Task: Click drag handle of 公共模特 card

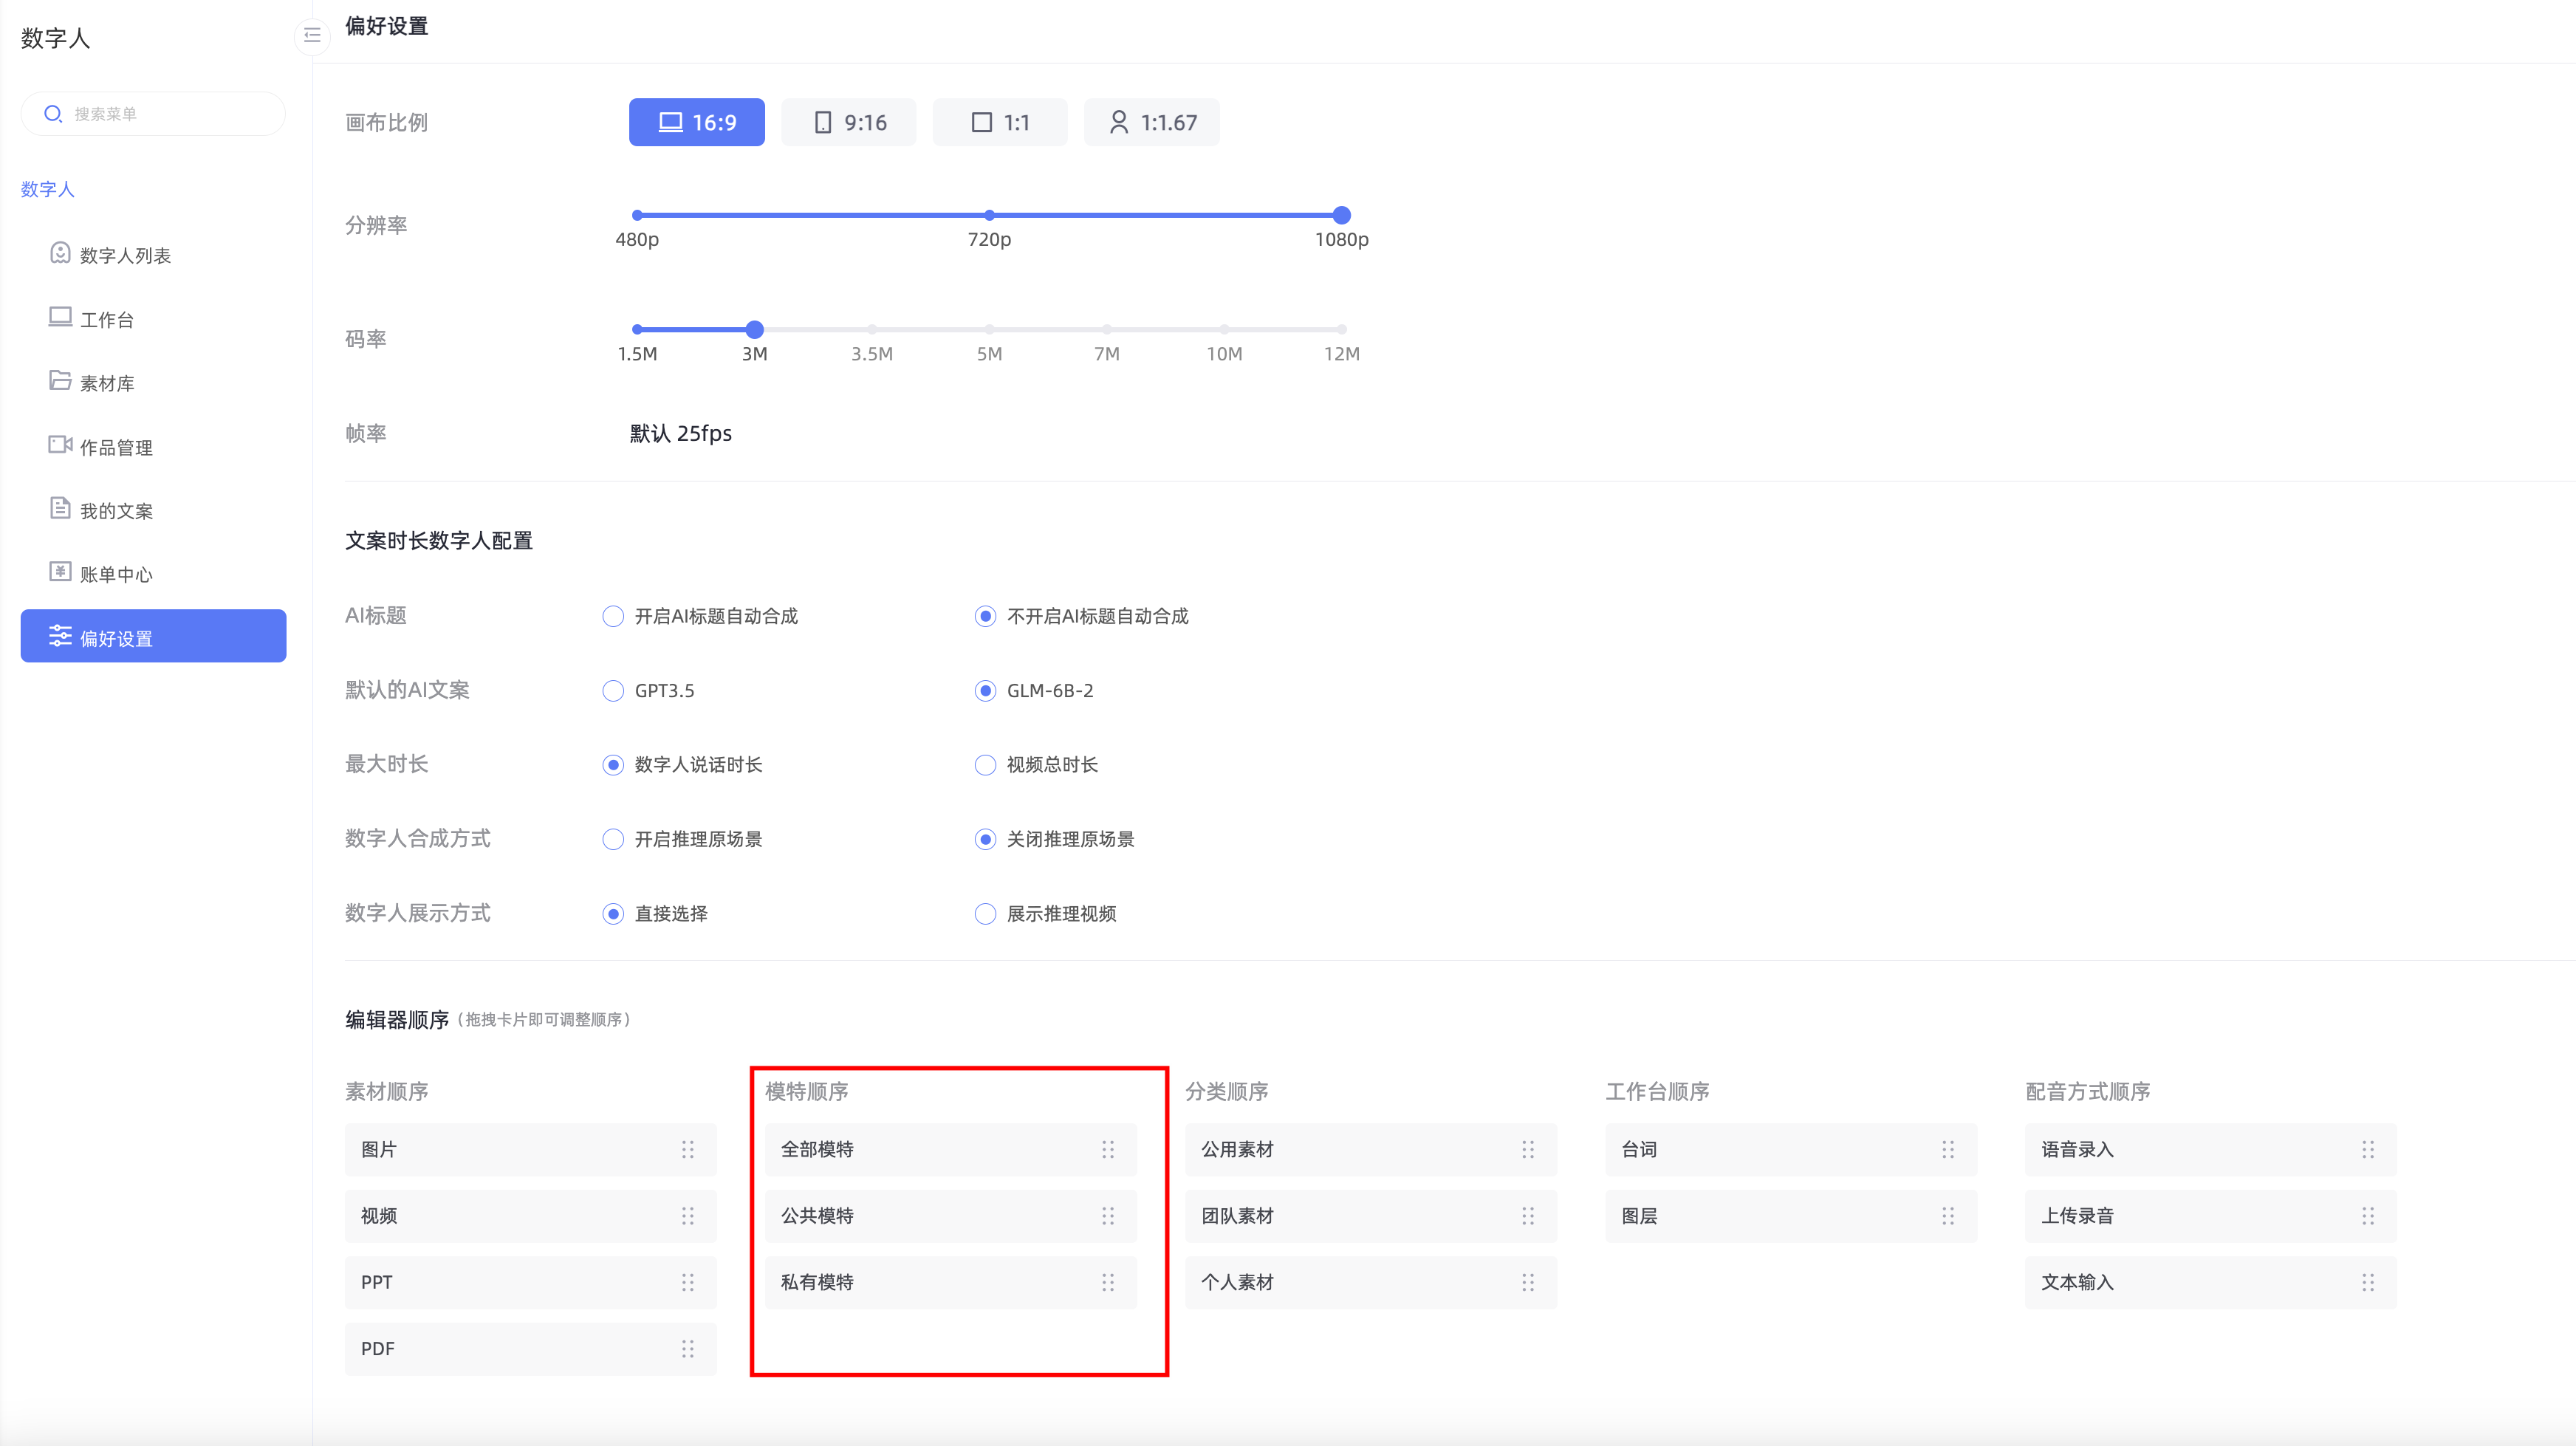Action: [1108, 1216]
